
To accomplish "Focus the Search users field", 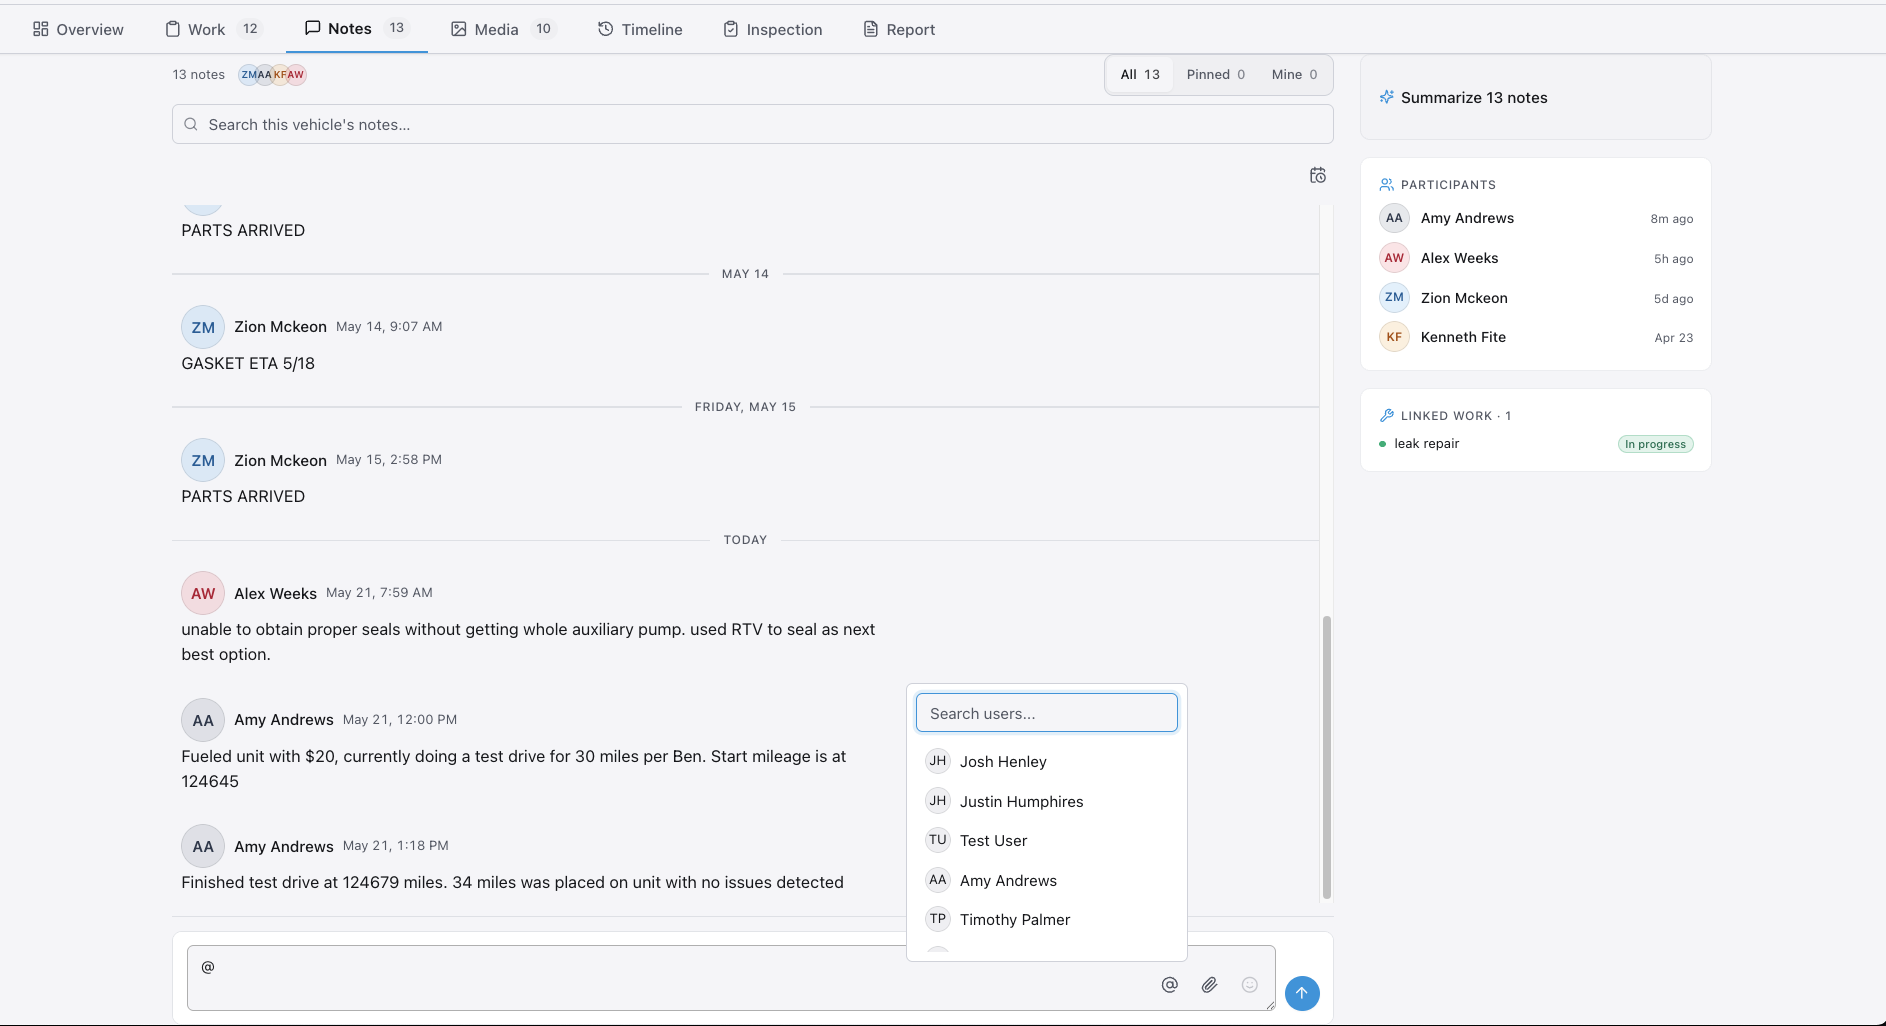I will click(x=1047, y=713).
